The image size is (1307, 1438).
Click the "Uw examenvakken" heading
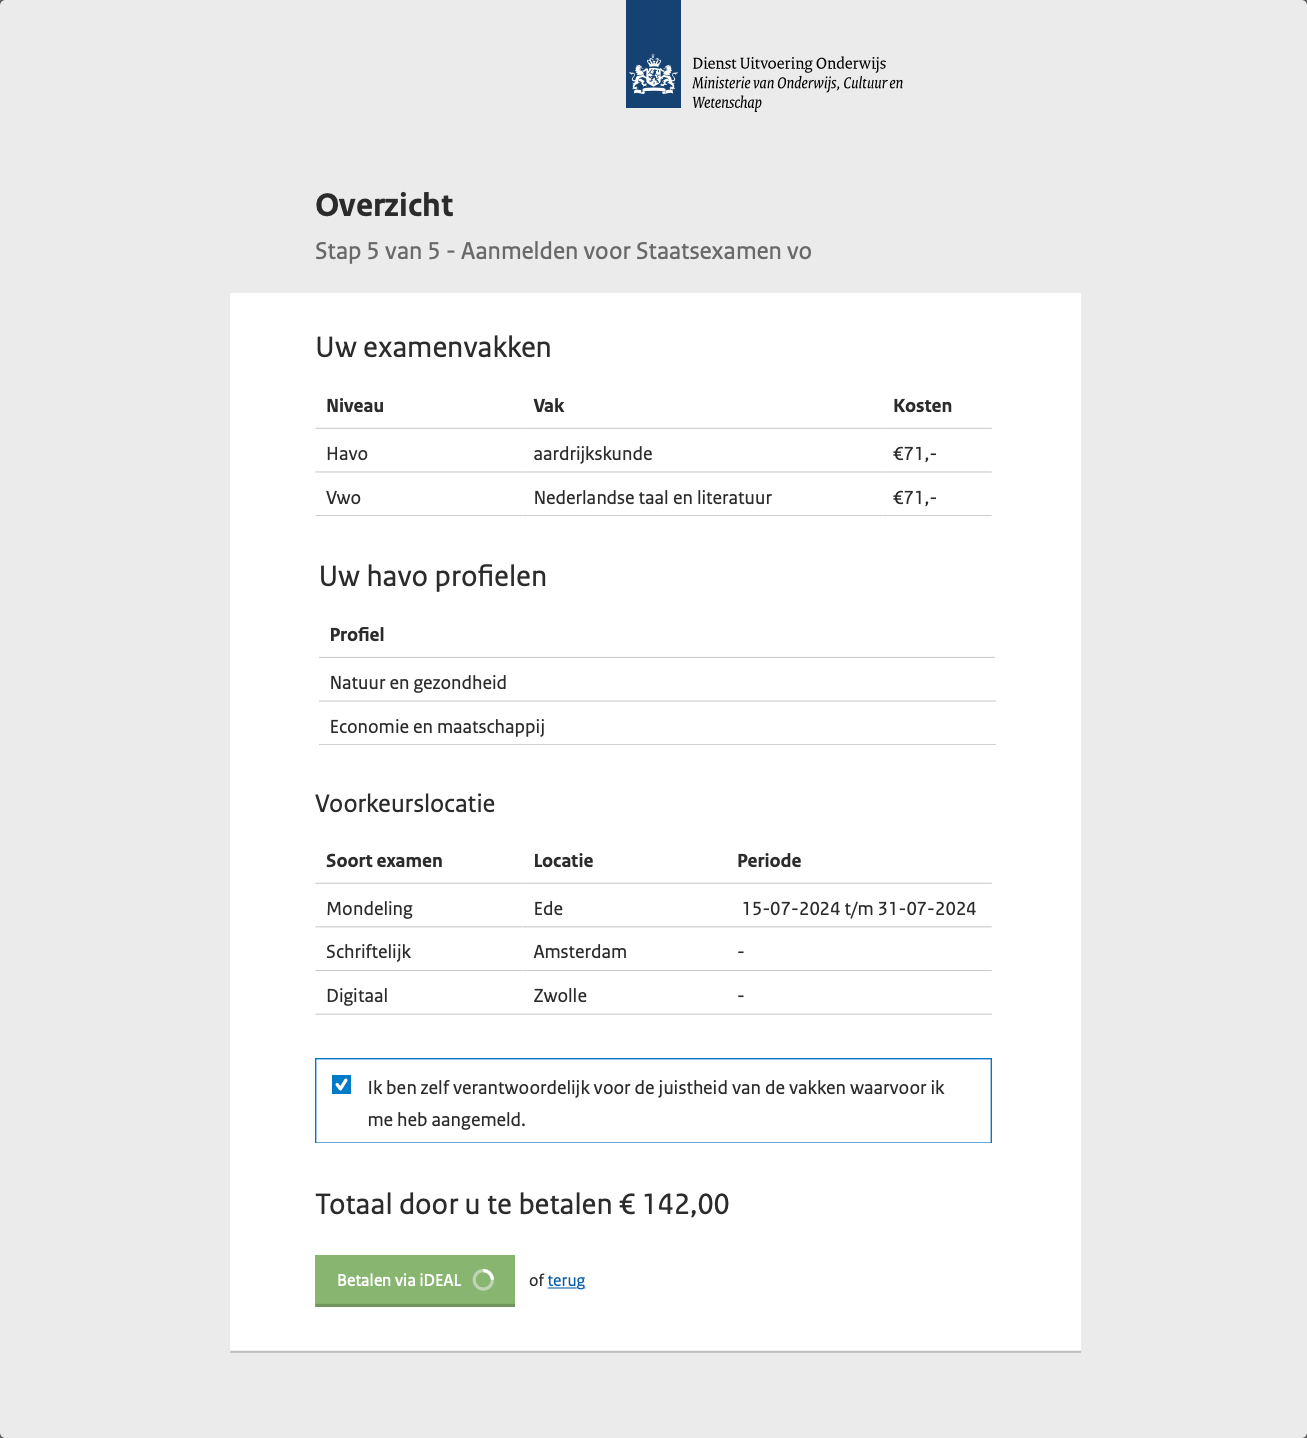(433, 347)
